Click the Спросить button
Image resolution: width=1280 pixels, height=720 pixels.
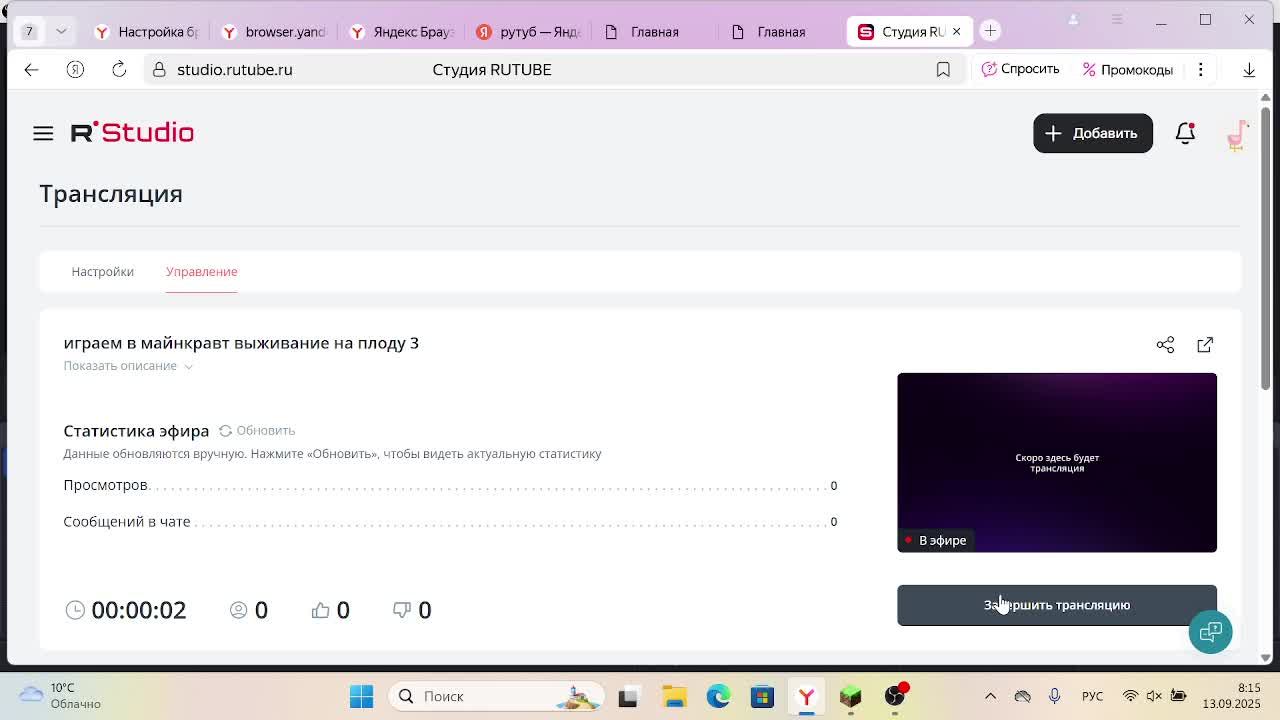pos(1020,69)
